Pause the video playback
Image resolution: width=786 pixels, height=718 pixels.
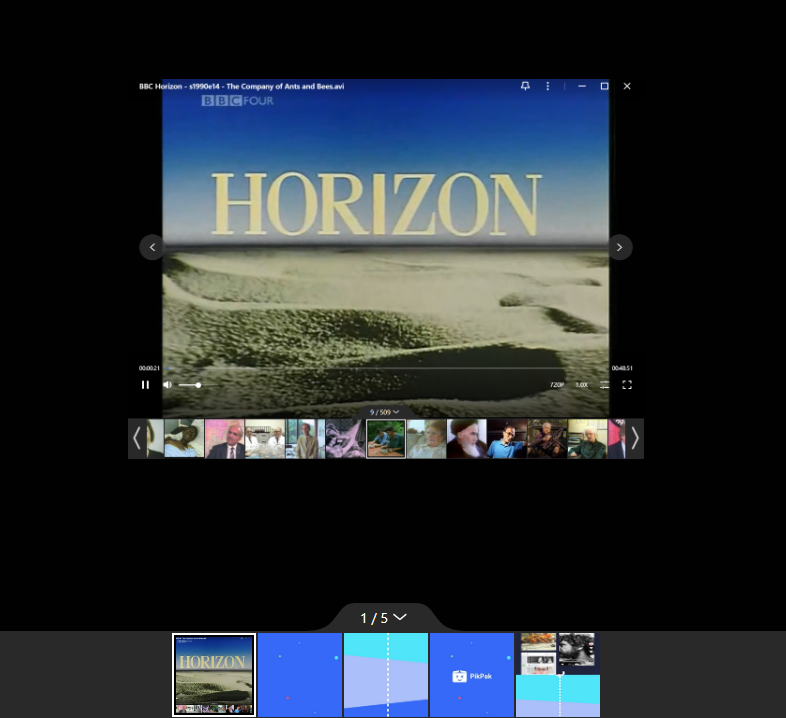145,385
